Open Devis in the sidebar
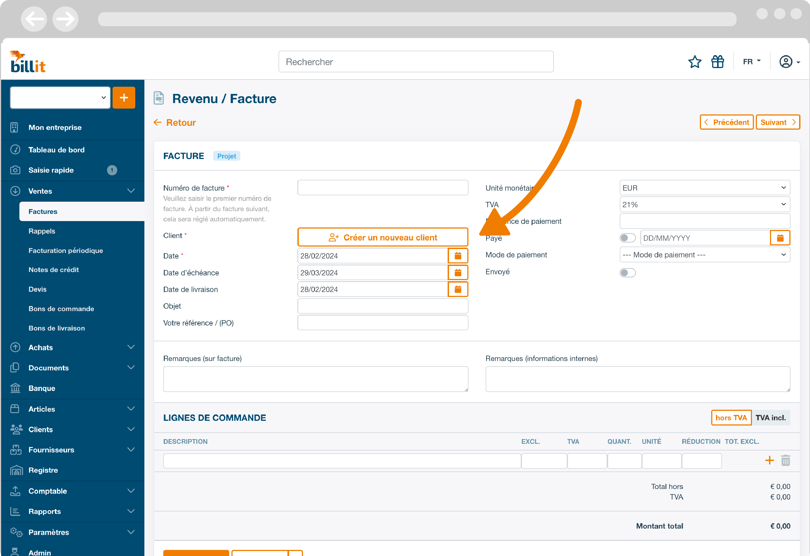This screenshot has height=556, width=810. 38,289
